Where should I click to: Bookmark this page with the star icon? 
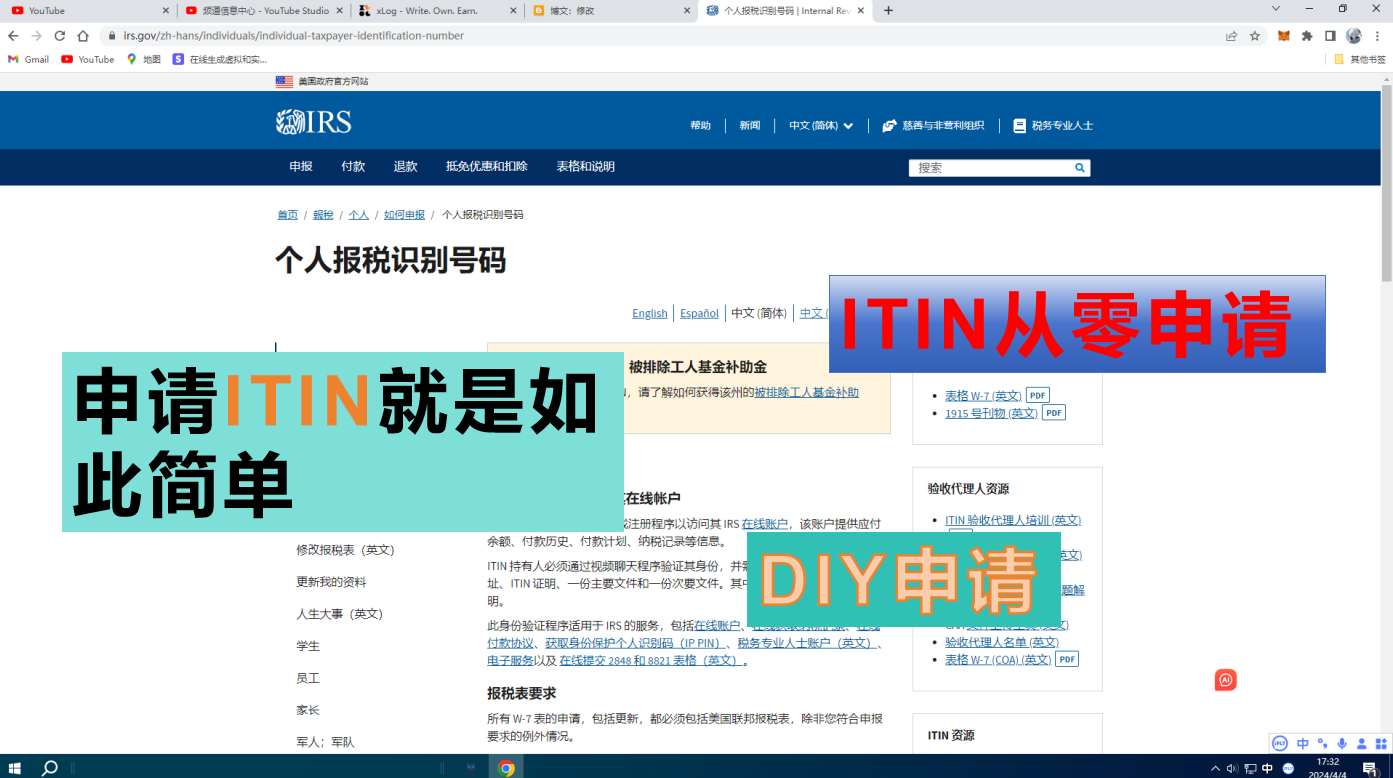pos(1255,36)
